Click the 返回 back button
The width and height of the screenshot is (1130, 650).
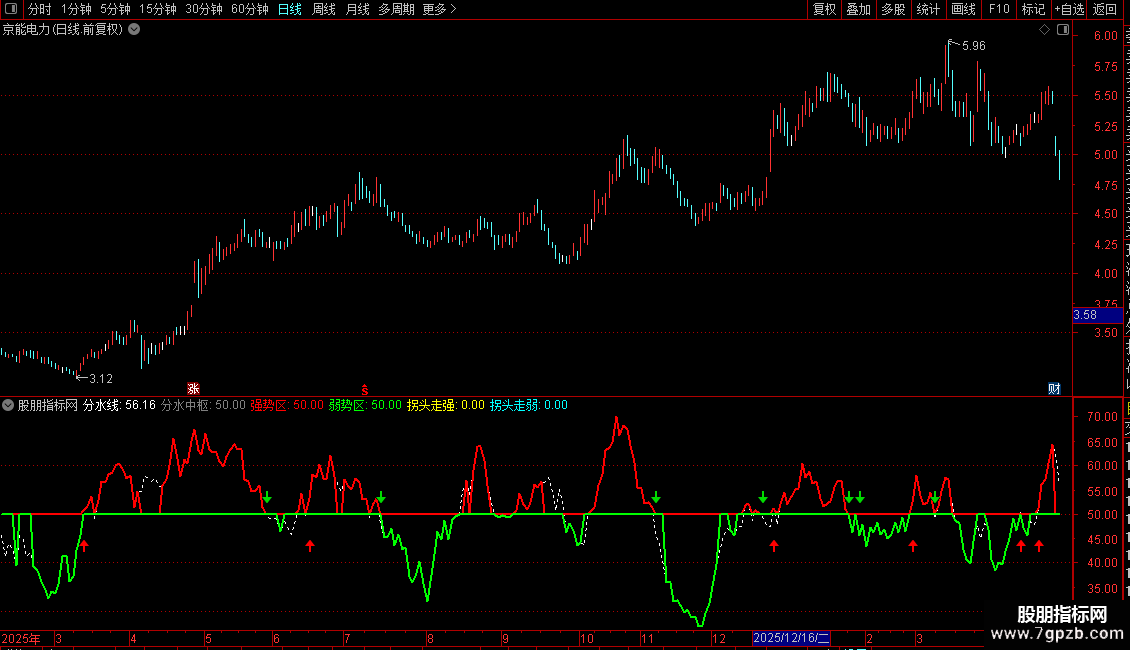(x=1104, y=9)
